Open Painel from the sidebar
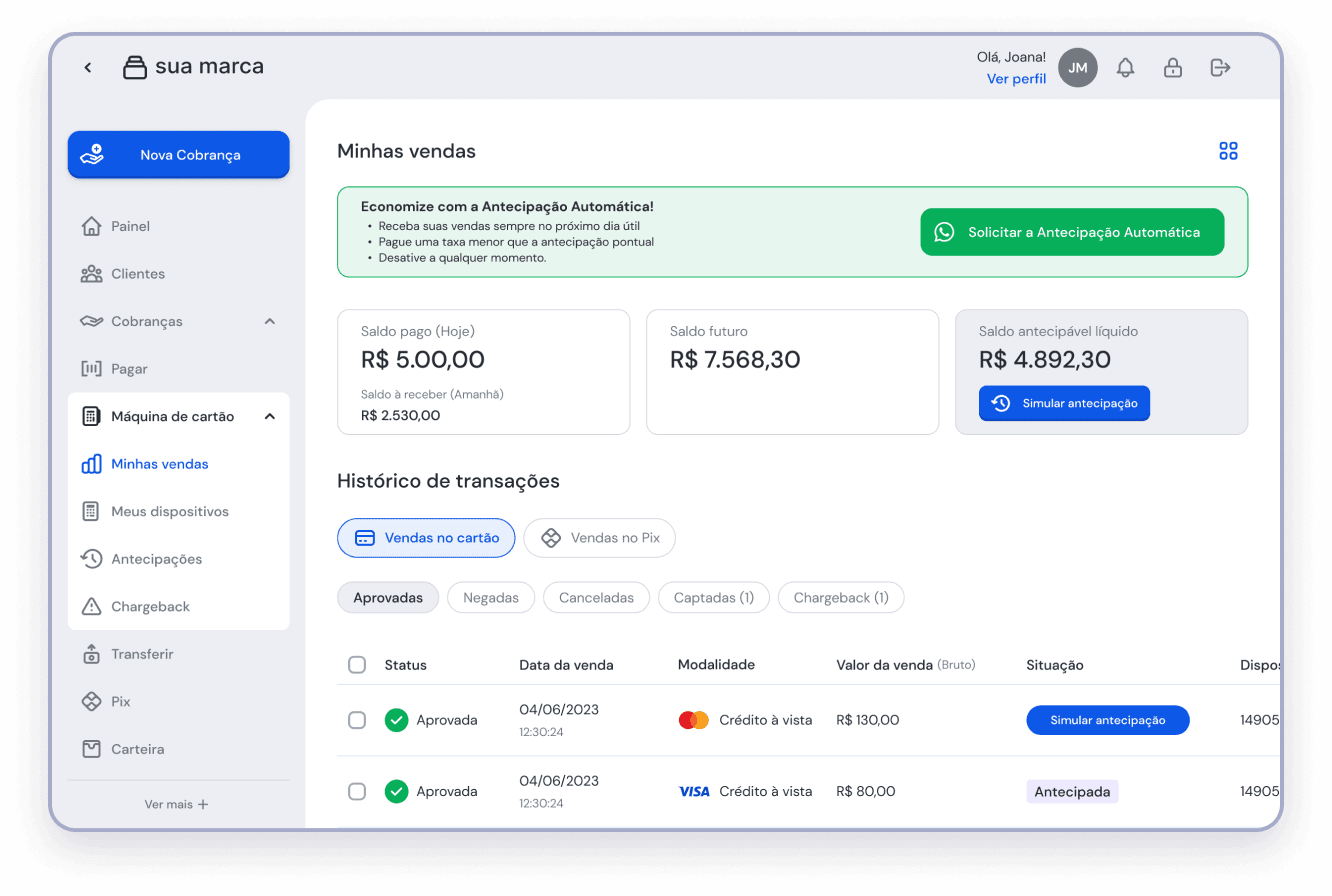The image size is (1332, 896). pyautogui.click(x=130, y=226)
